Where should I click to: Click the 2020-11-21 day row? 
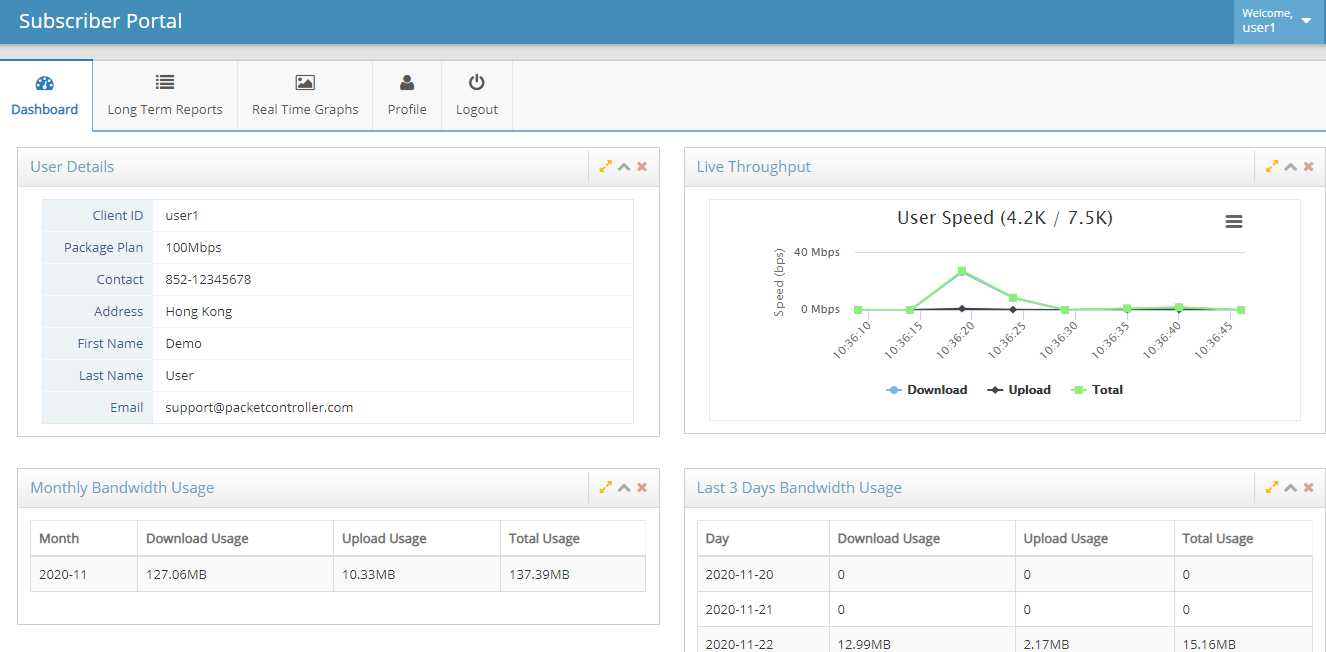(1005, 609)
